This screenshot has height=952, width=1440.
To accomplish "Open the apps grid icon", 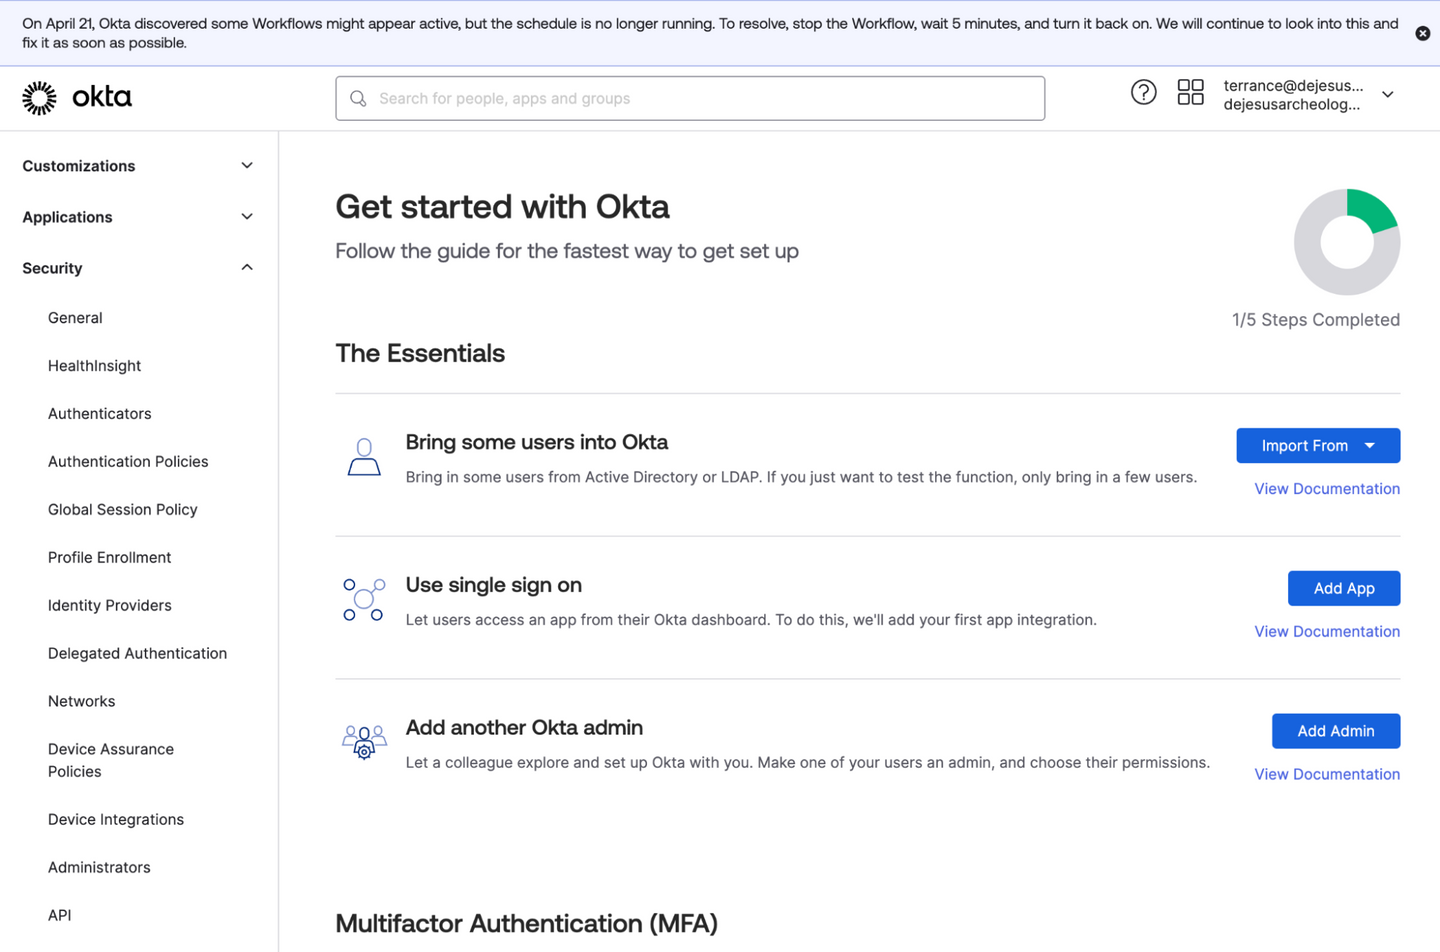I will 1190,93.
